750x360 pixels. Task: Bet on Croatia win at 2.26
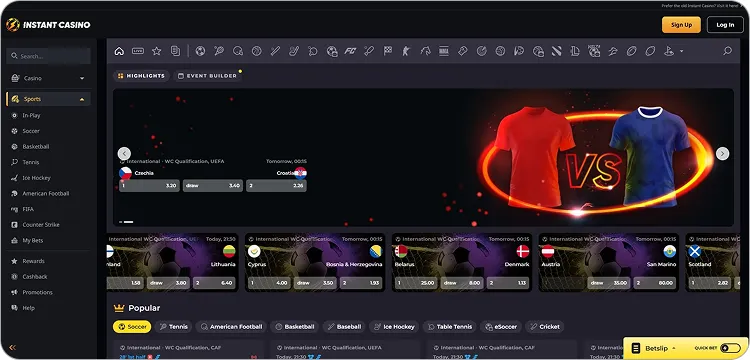coord(276,185)
